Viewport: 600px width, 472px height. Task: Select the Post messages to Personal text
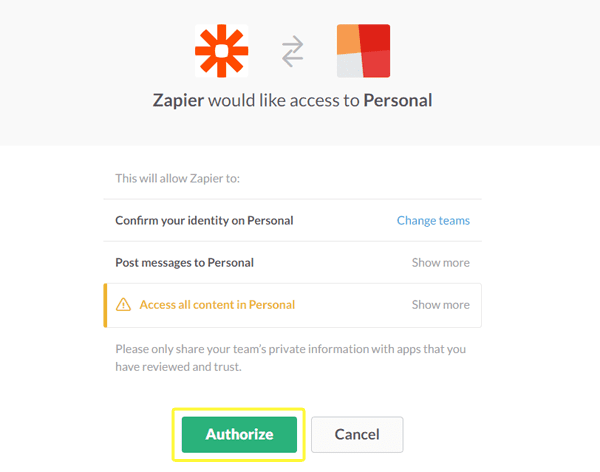click(x=184, y=263)
